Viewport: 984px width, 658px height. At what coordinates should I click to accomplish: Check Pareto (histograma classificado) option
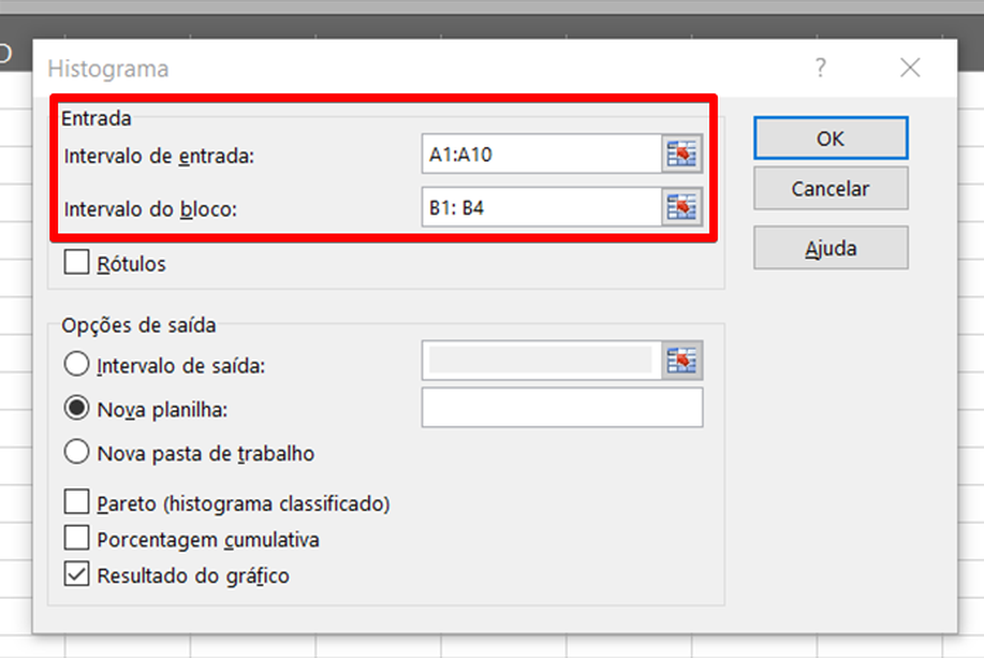pos(76,502)
